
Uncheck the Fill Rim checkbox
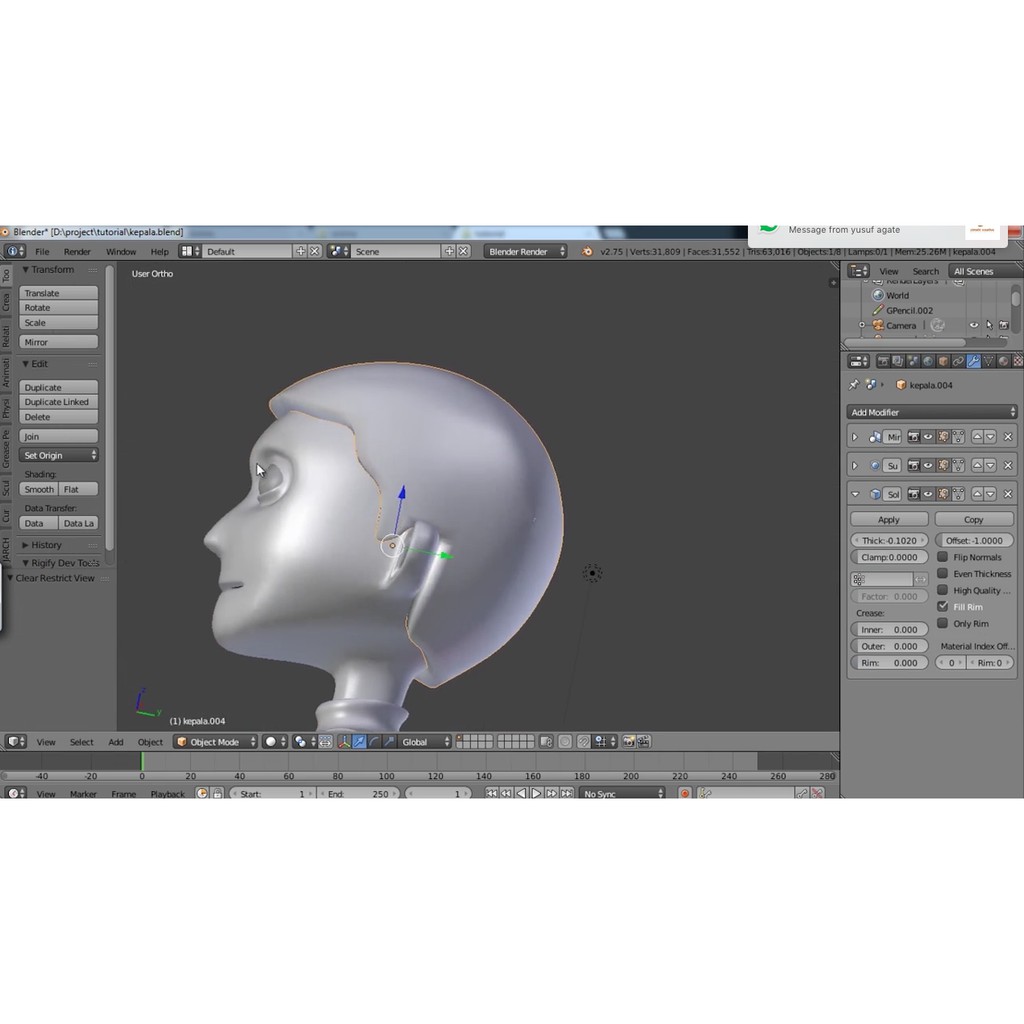tap(942, 607)
